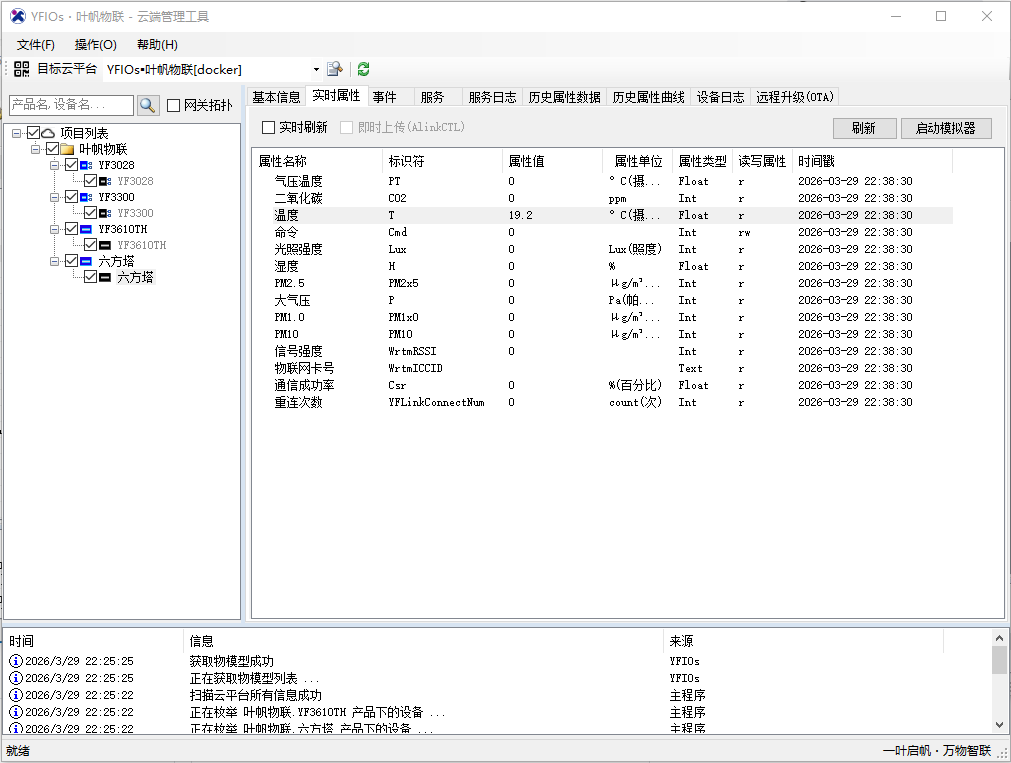Open the 操作(O) menu
Image resolution: width=1011 pixels, height=763 pixels.
[93, 44]
